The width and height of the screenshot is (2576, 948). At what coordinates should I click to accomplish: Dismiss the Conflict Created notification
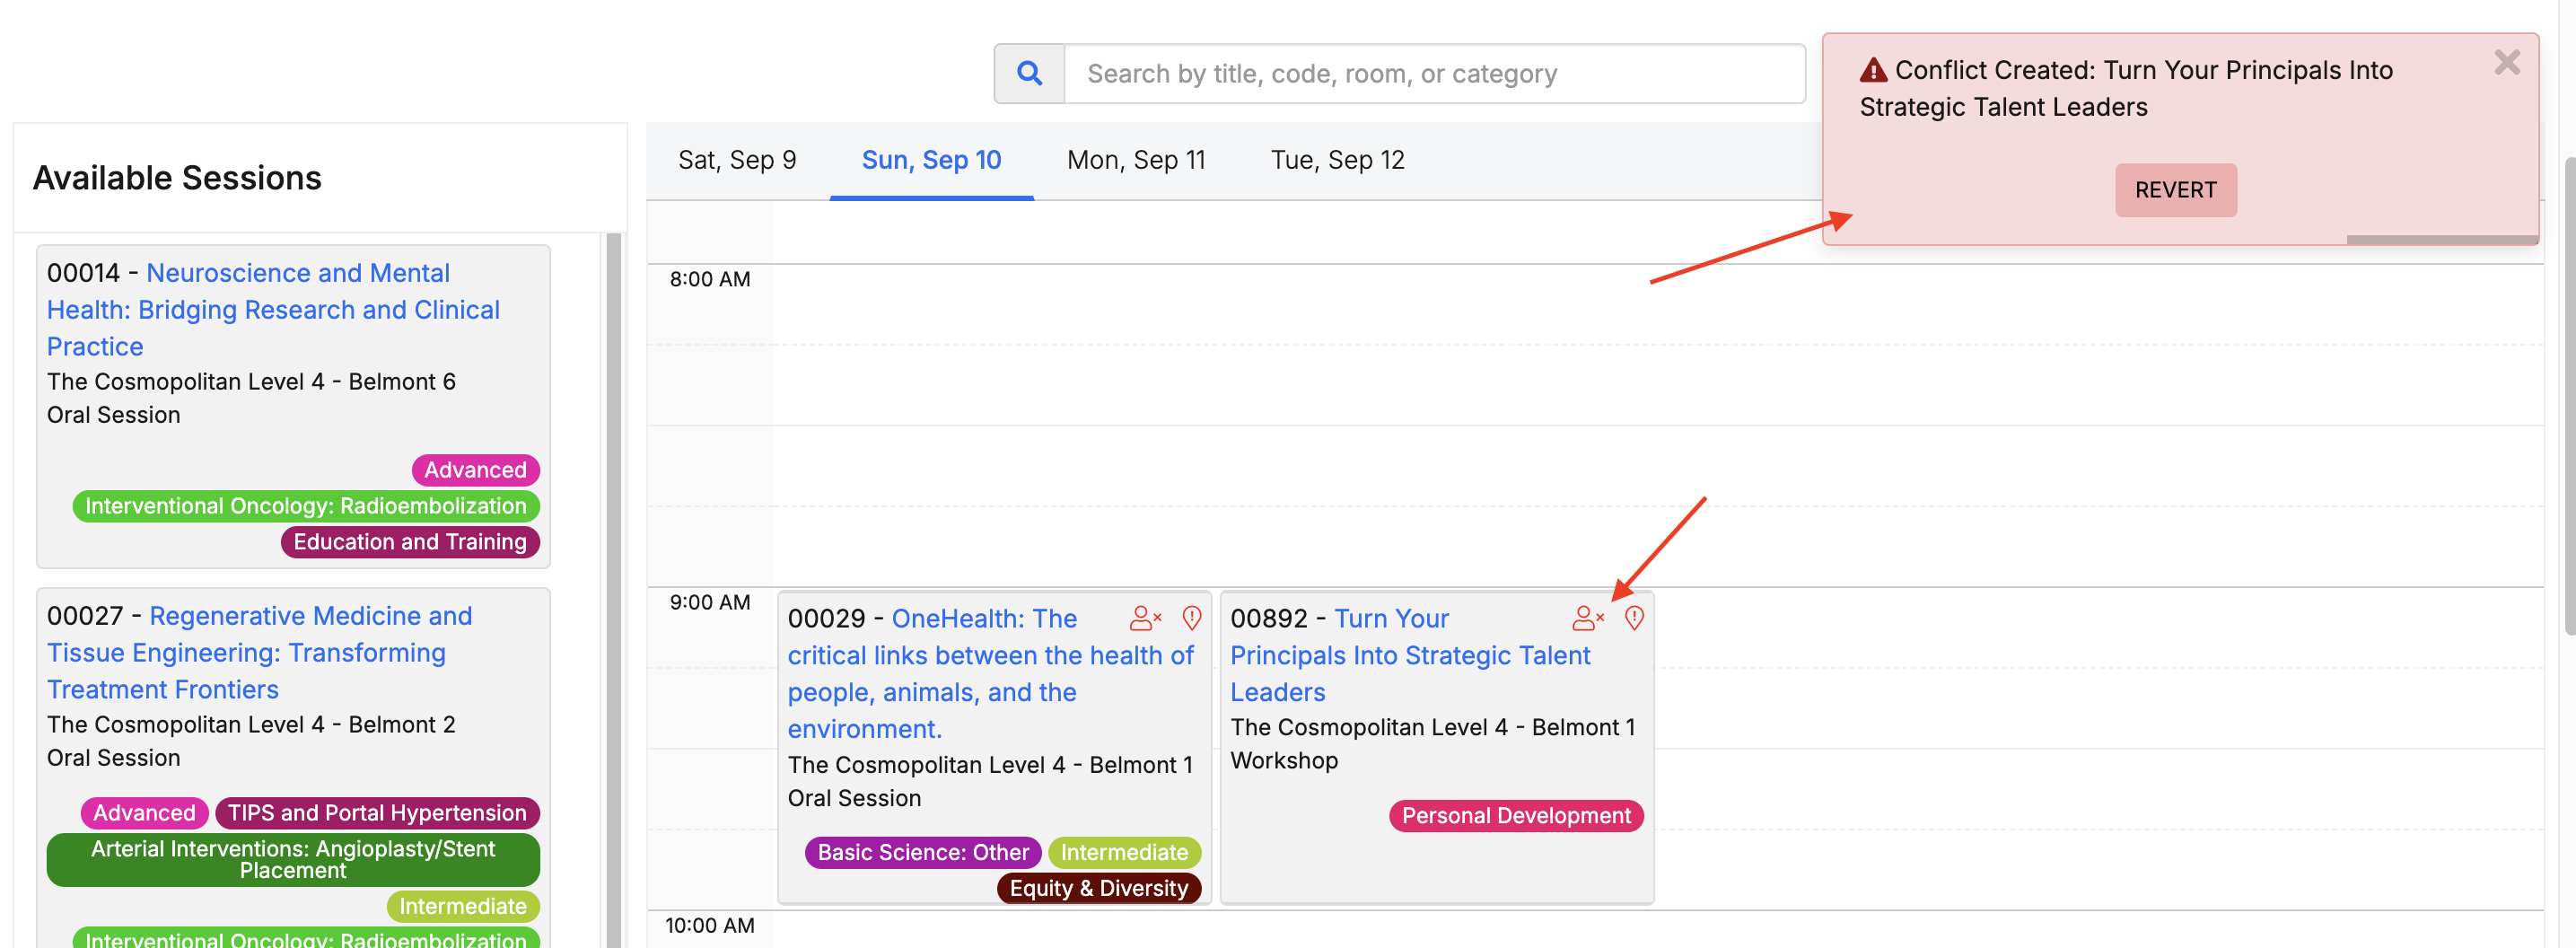tap(2506, 63)
